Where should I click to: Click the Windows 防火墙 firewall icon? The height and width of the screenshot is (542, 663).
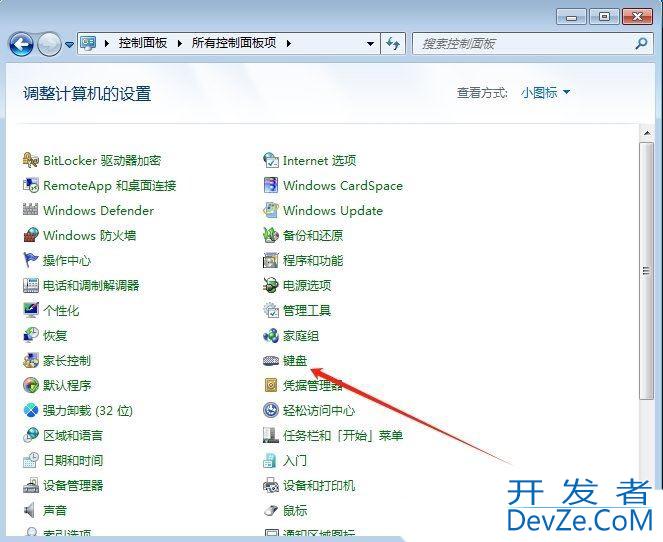click(x=31, y=235)
